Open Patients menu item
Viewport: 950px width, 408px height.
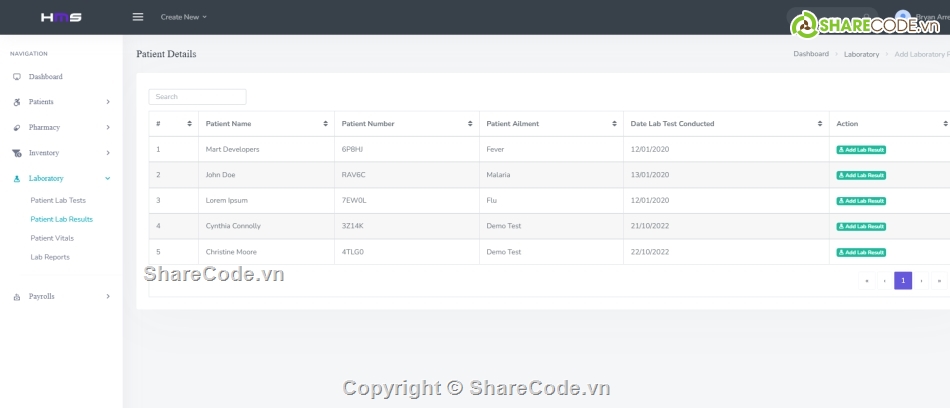click(x=41, y=102)
